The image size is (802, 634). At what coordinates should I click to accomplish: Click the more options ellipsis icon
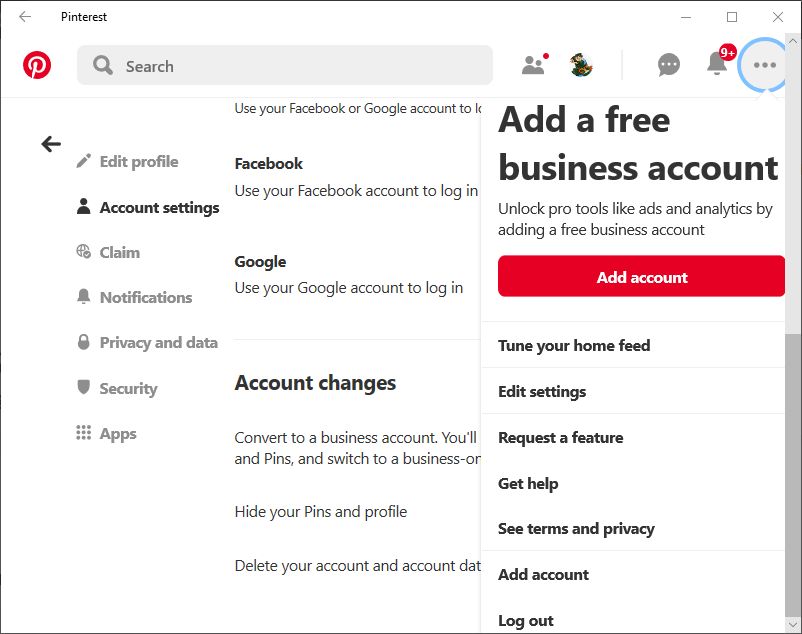click(763, 64)
